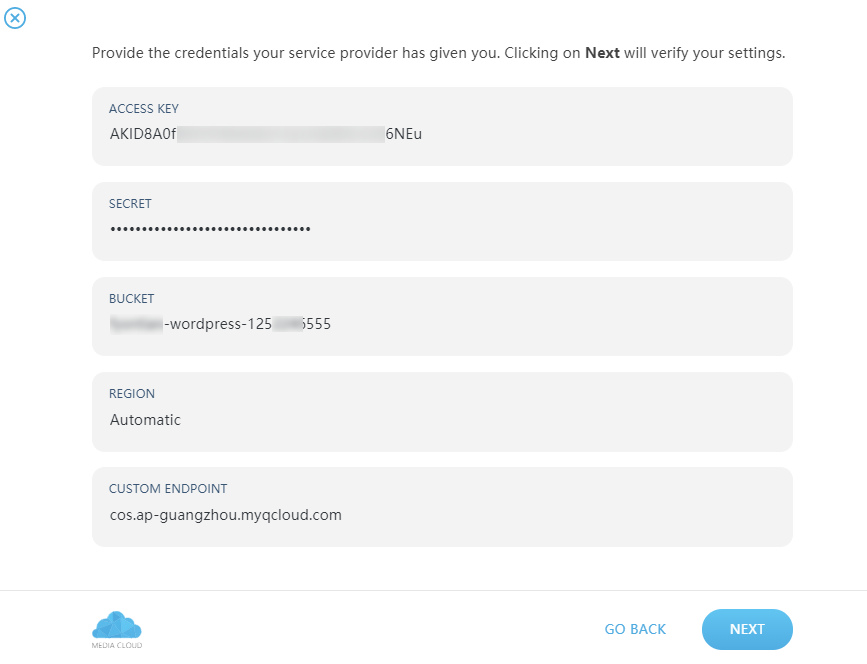Edit the Custom Endpoint field value

[442, 507]
